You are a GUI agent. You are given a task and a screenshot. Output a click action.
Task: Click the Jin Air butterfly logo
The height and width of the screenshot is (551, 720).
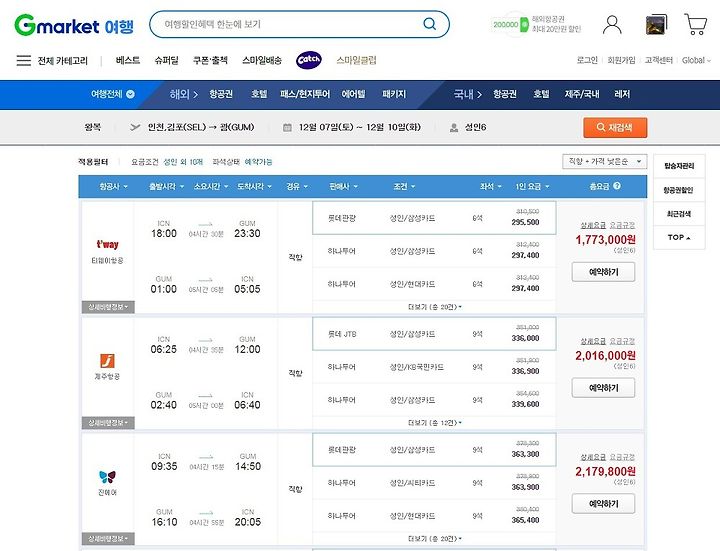(x=107, y=477)
